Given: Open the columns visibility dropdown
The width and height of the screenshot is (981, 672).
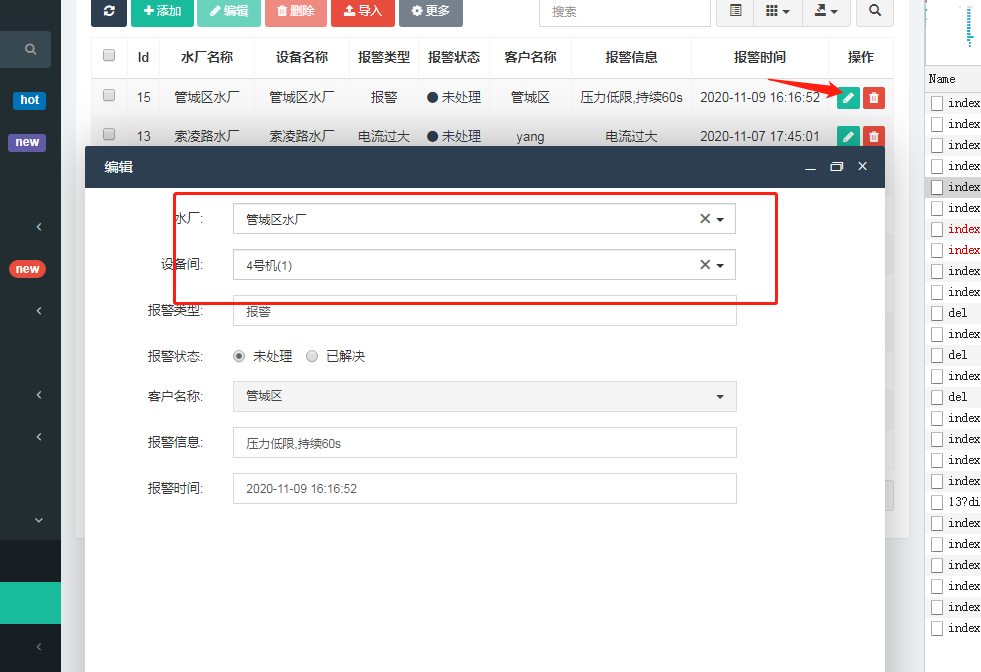Looking at the screenshot, I should point(778,11).
